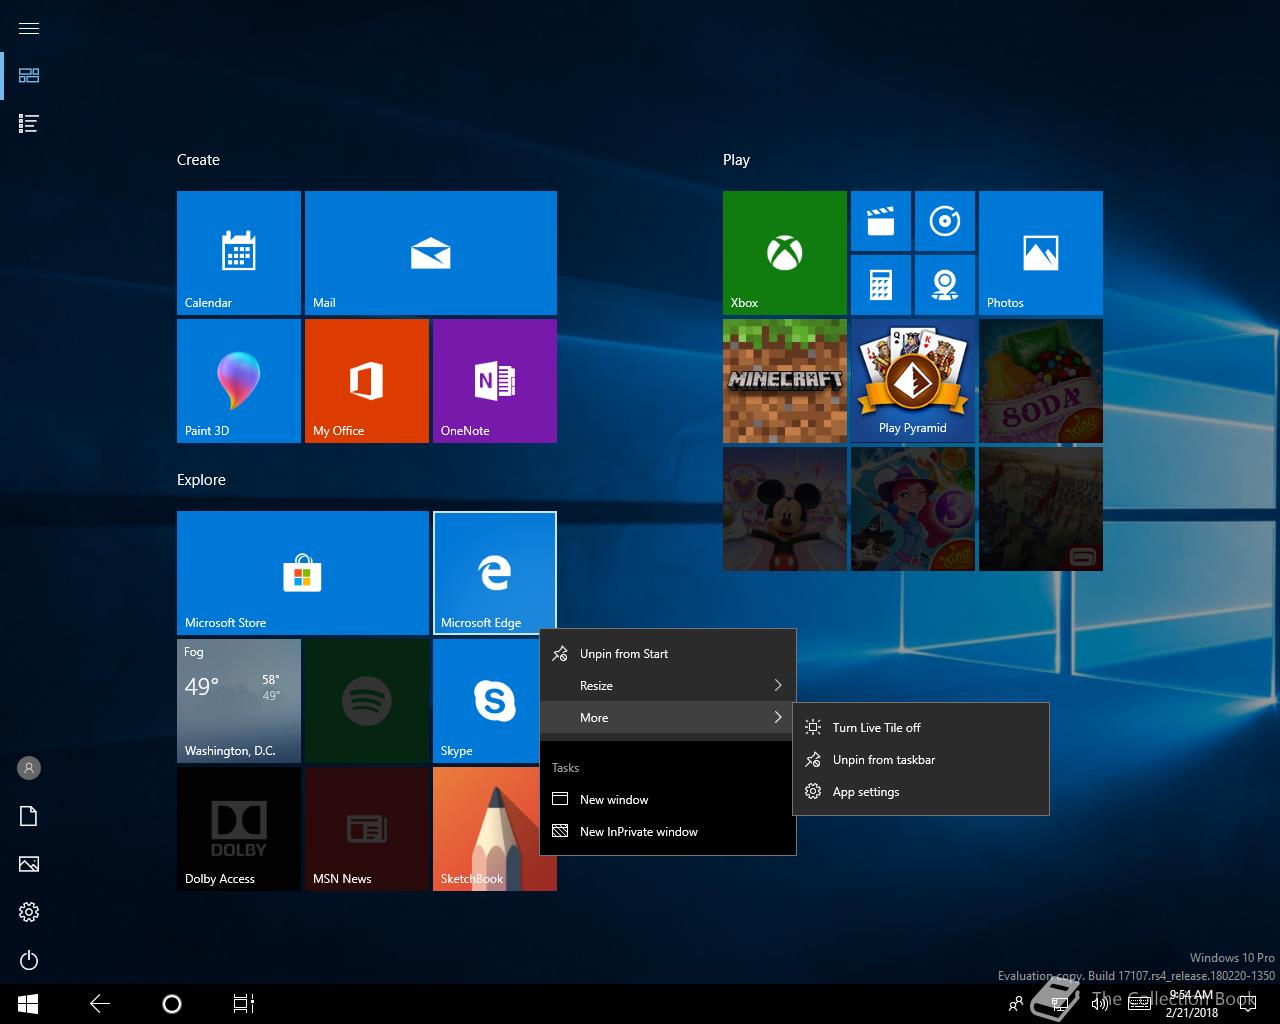Open App settings for Edge
The width and height of the screenshot is (1280, 1024).
921,792
